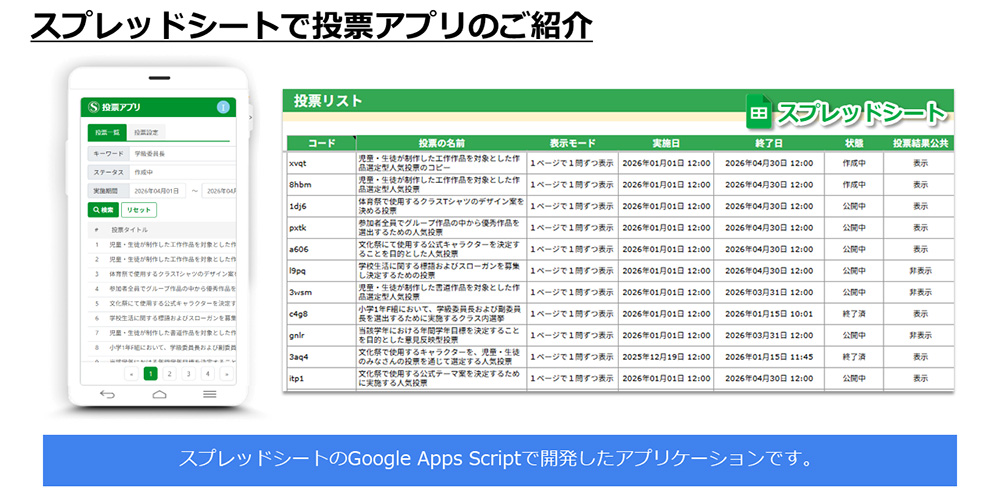1000x491 pixels.
Task: Click the keyword field containing 学級委員長
Action: 182,154
